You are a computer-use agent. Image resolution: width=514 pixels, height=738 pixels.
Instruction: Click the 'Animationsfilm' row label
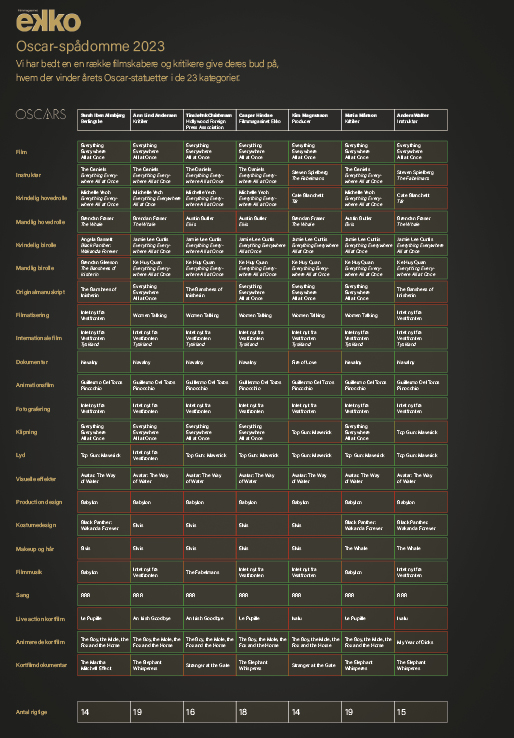coord(35,385)
